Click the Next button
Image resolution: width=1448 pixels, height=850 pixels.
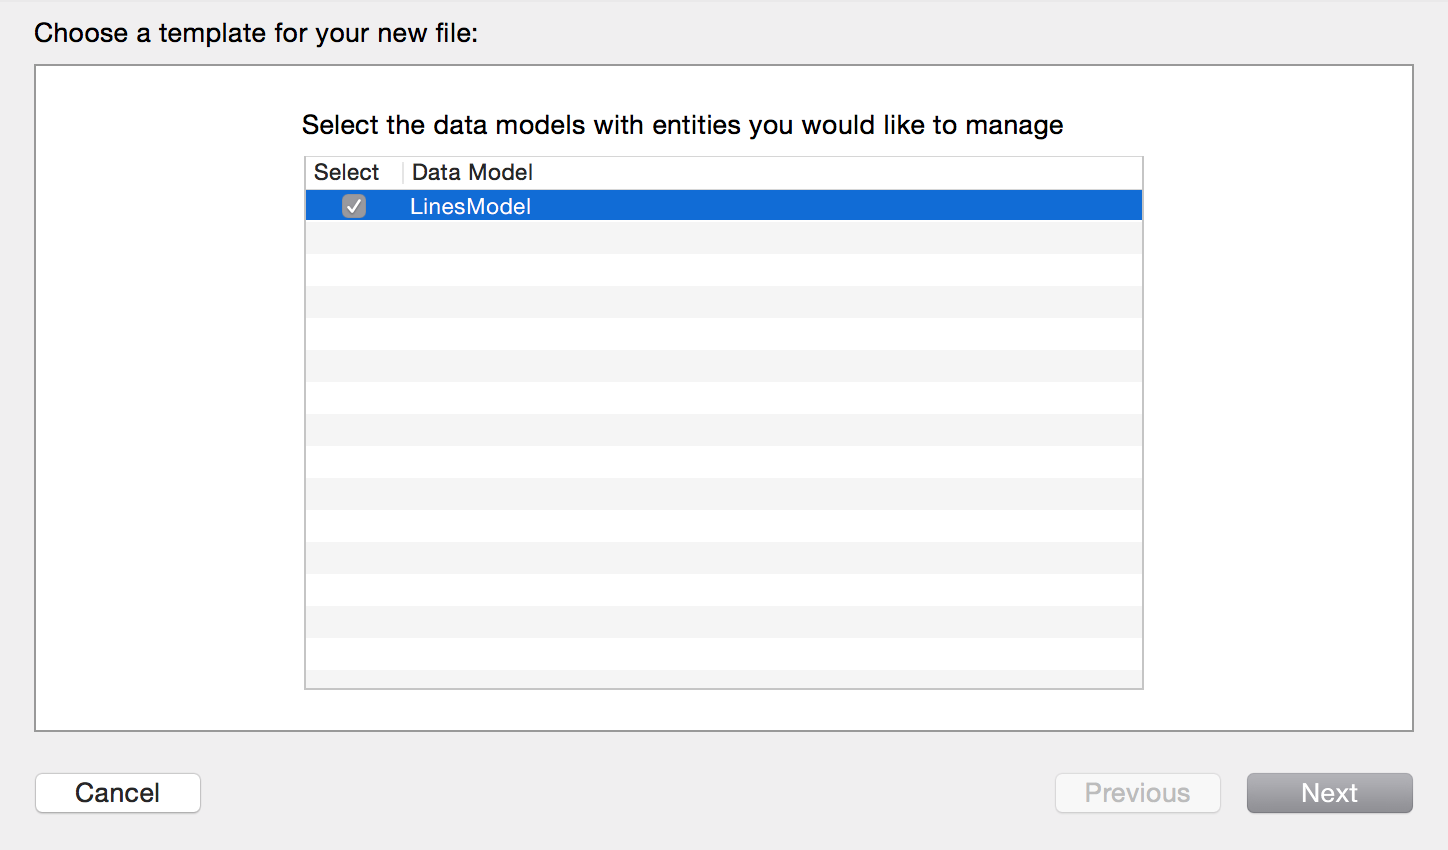1329,793
